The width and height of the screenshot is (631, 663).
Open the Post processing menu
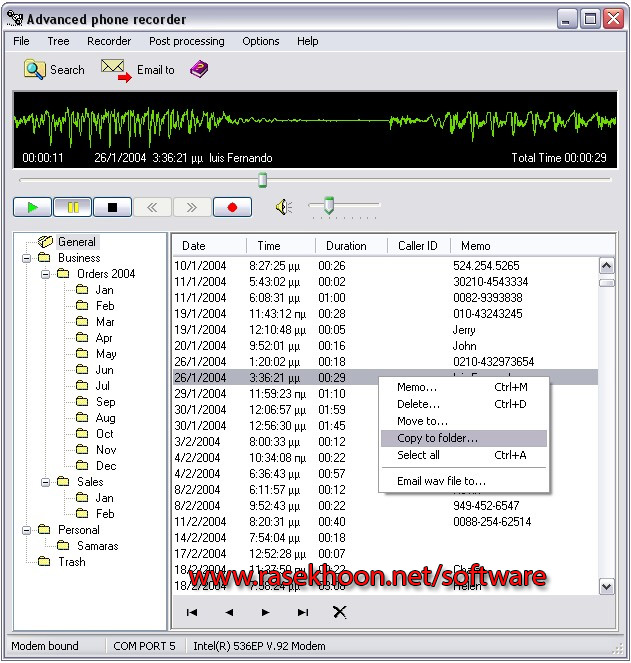coord(187,41)
